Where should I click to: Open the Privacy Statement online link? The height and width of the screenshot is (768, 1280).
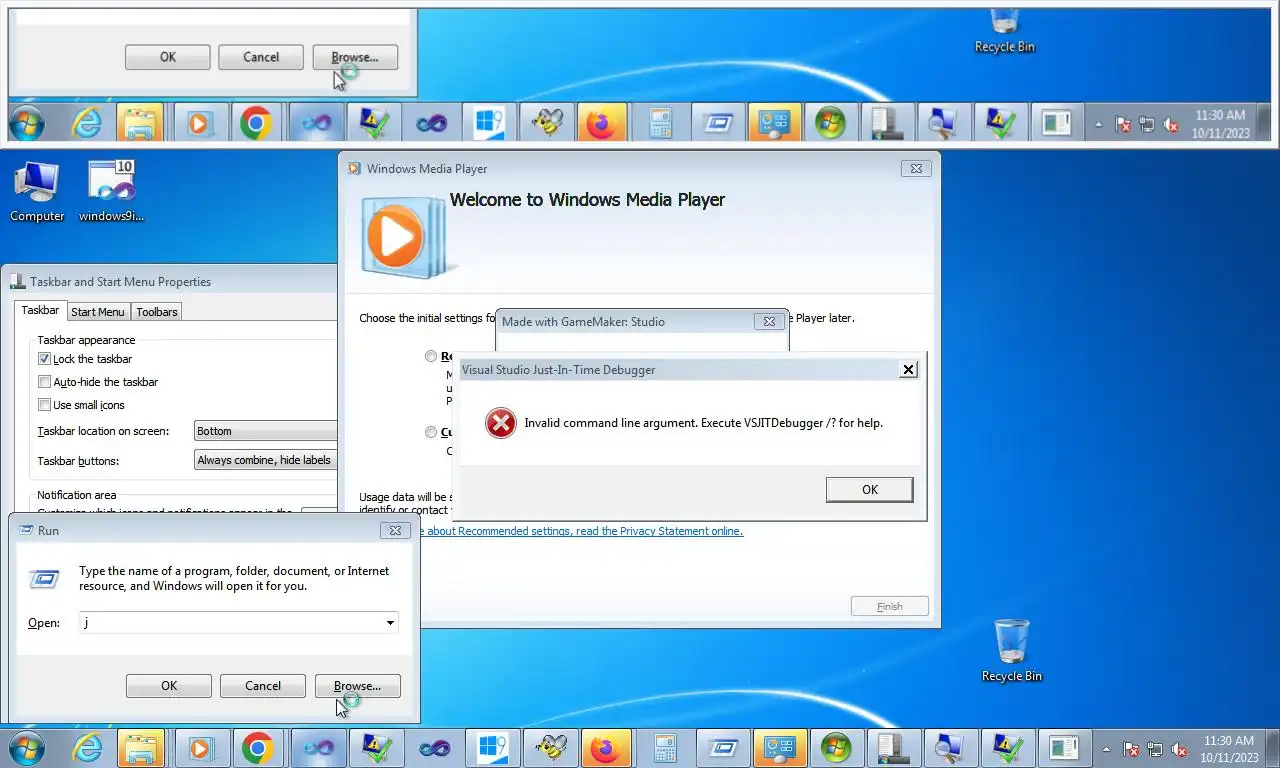582,531
